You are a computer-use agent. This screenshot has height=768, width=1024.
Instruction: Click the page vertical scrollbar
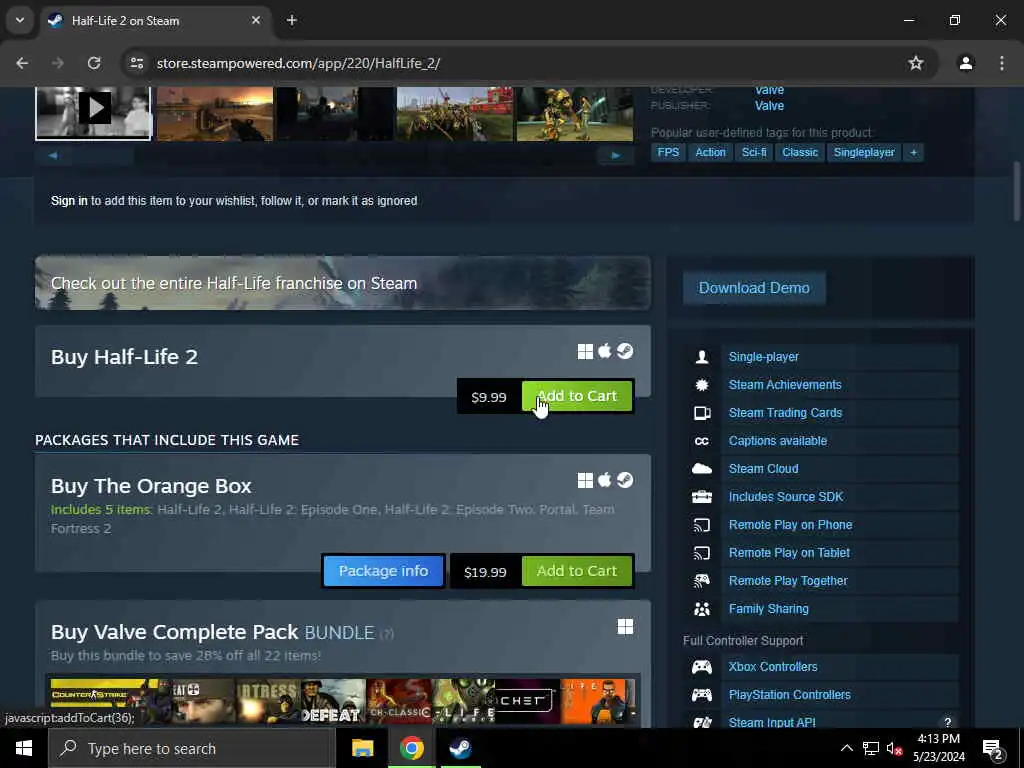(1016, 192)
